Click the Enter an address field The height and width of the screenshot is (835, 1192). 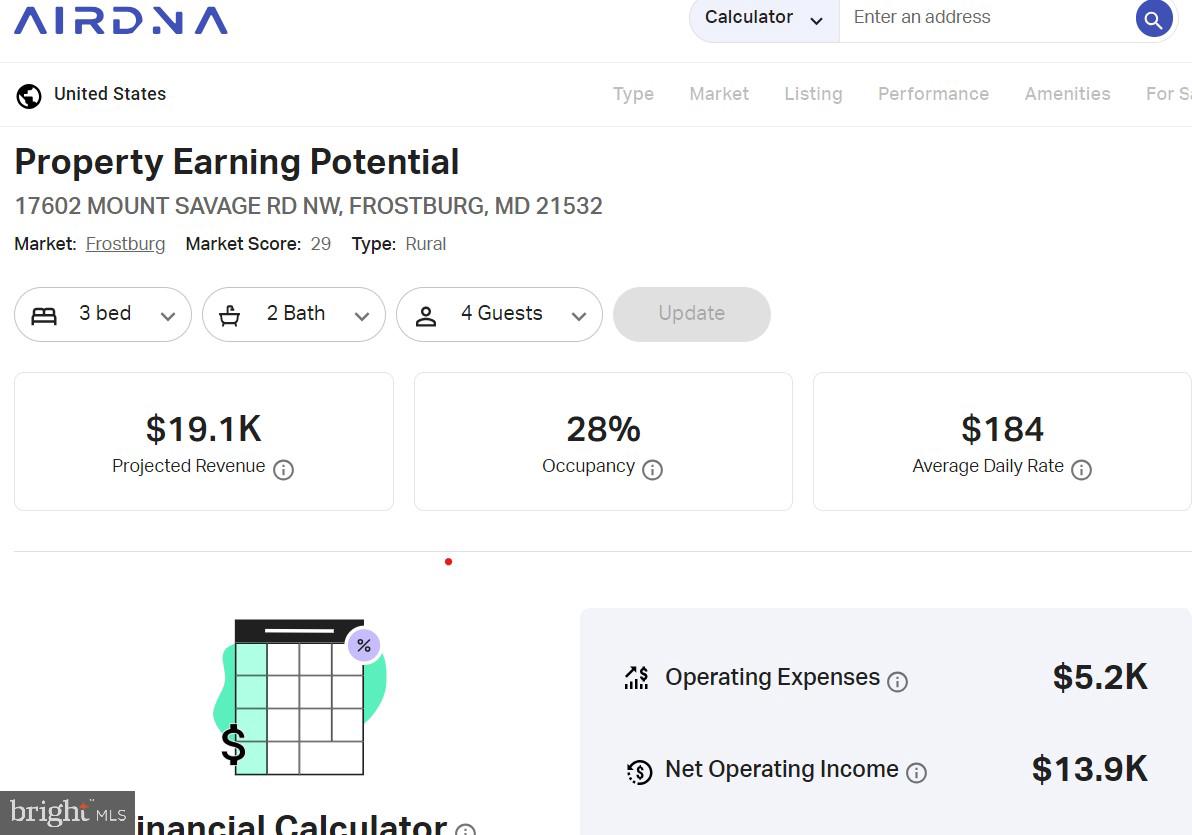click(985, 18)
